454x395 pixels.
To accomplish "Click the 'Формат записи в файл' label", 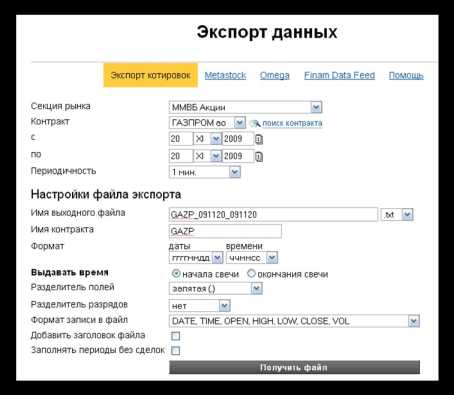I will [x=79, y=320].
